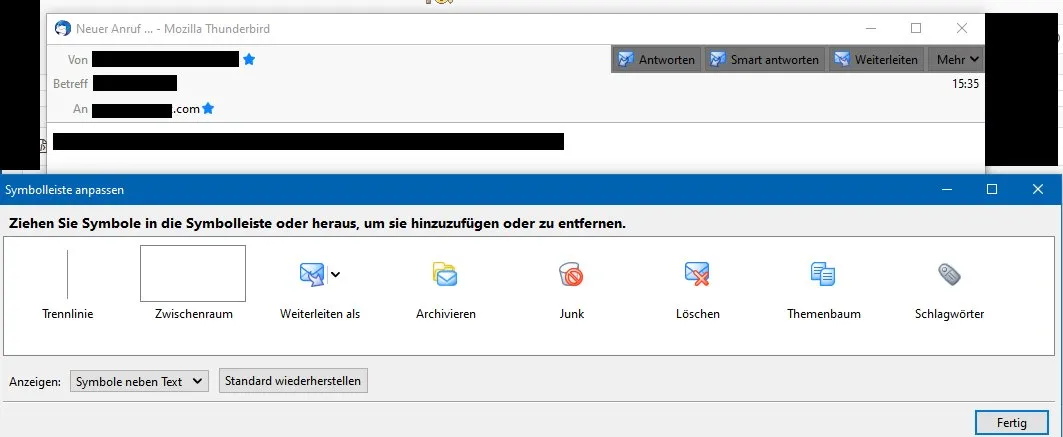Click the Schlagwörter tag icon
The image size is (1063, 437).
[949, 274]
